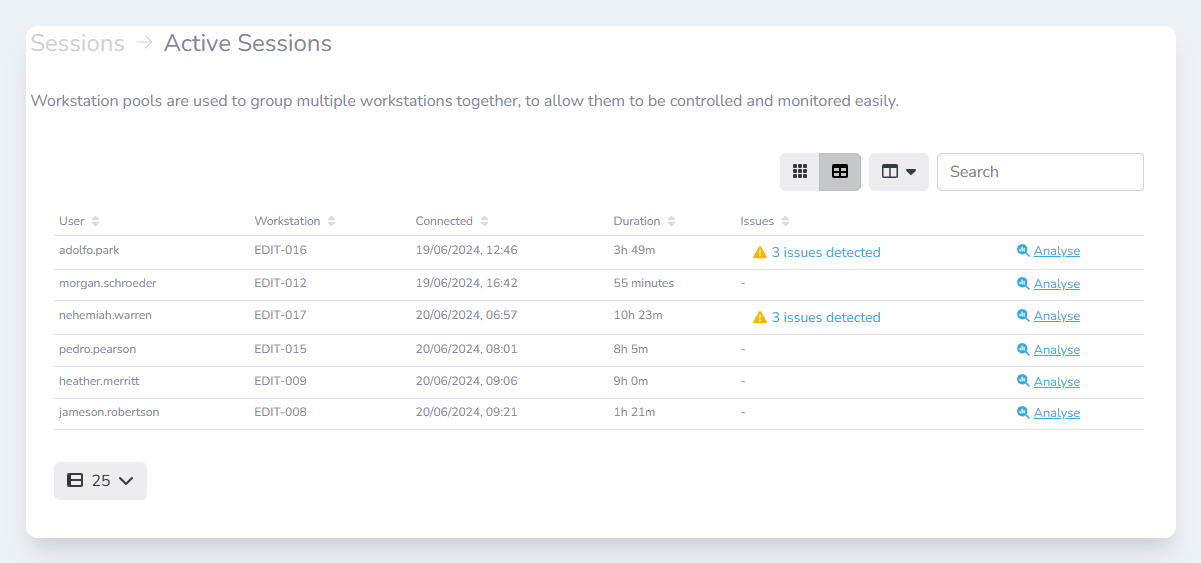Analyse the pedro.pearson session

[1056, 350]
